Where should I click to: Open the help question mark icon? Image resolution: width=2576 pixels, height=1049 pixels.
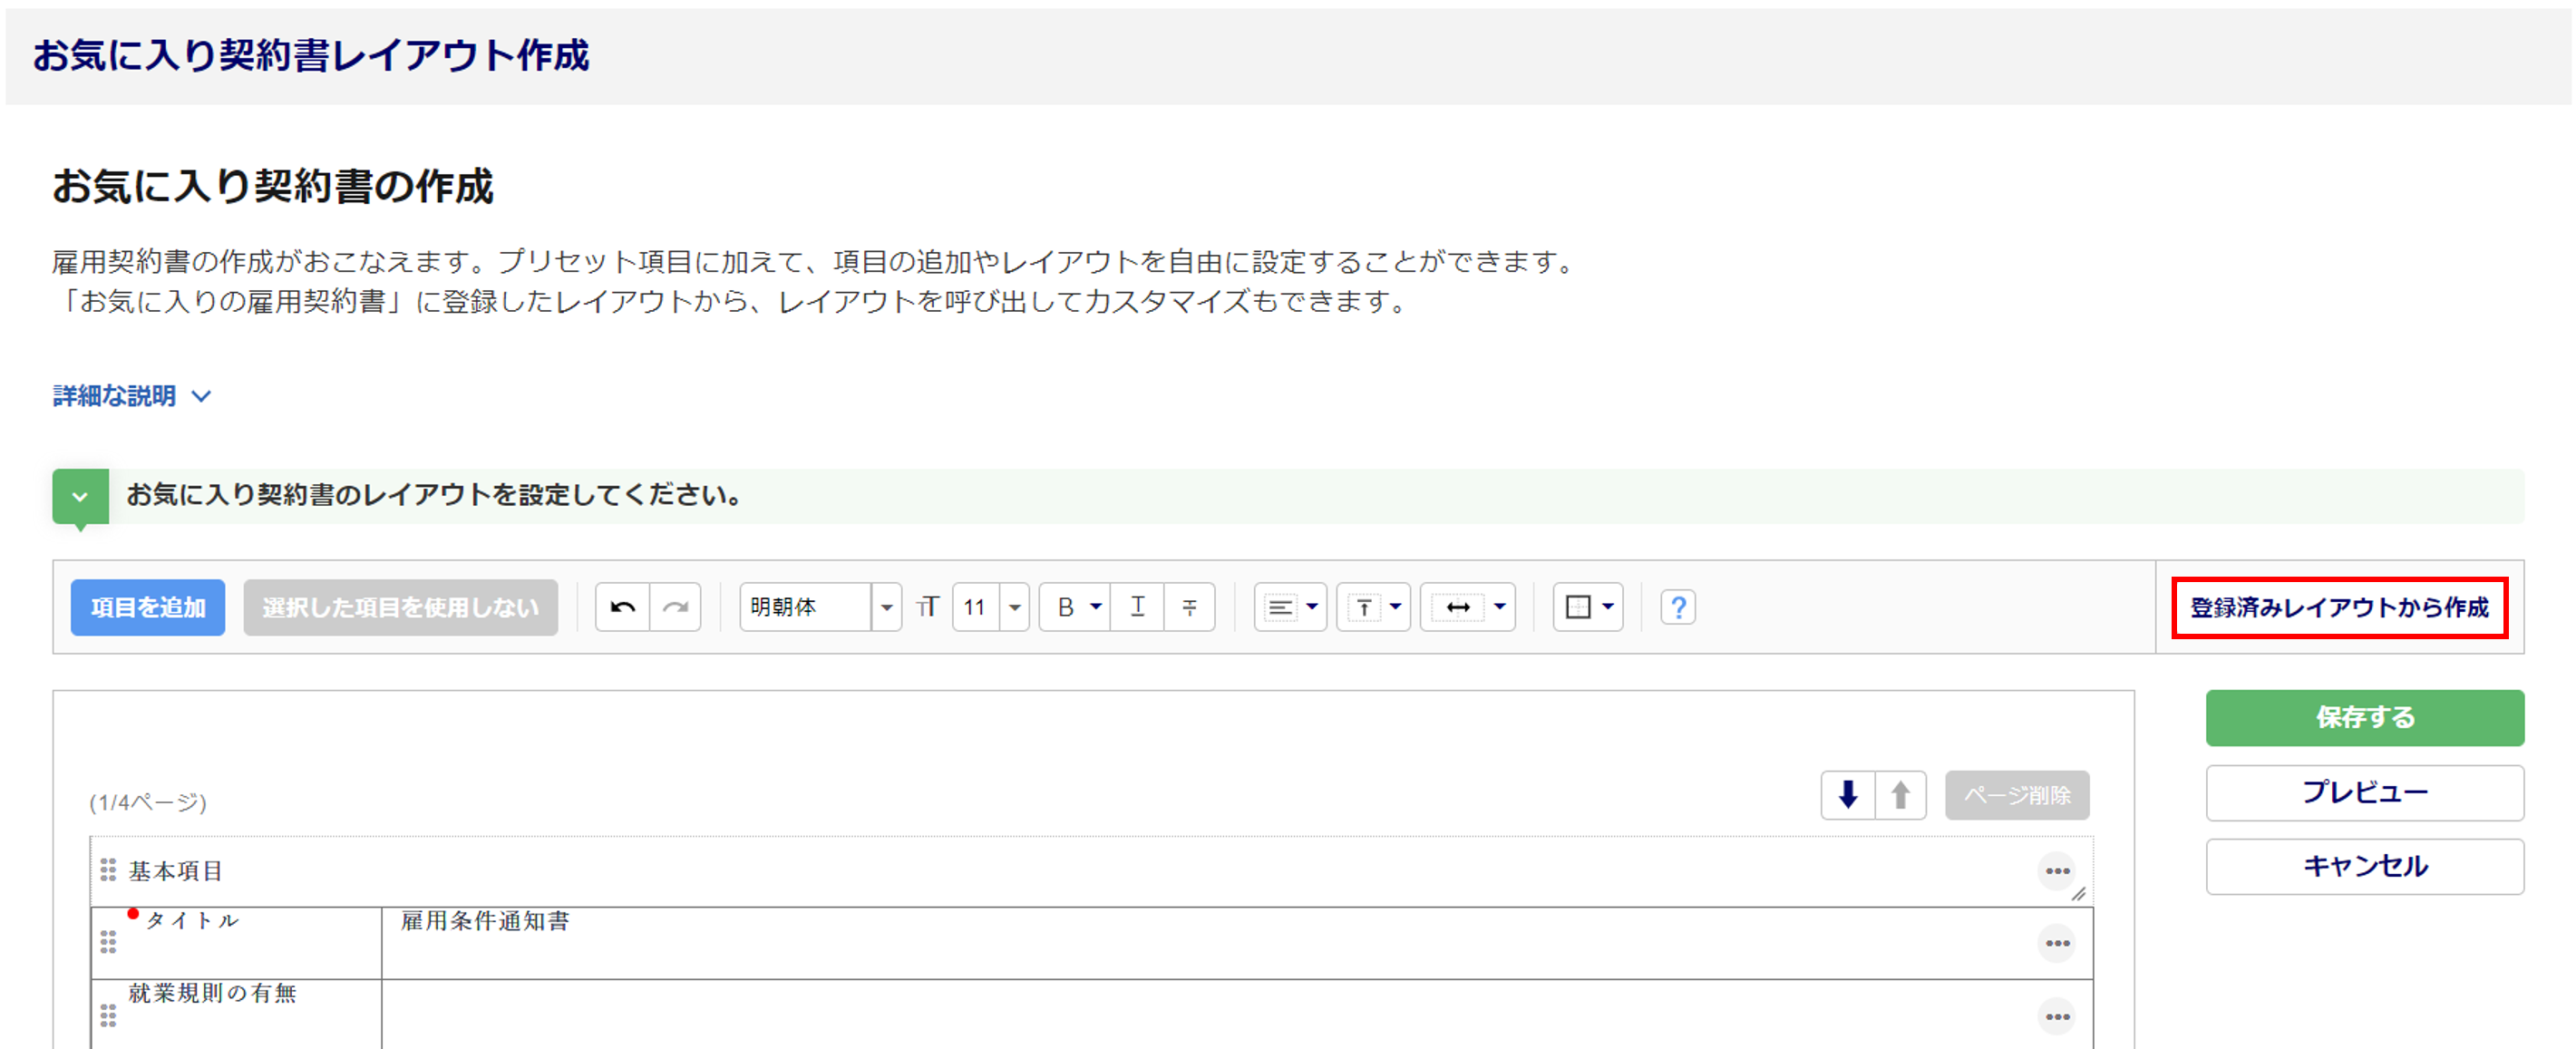[1678, 607]
